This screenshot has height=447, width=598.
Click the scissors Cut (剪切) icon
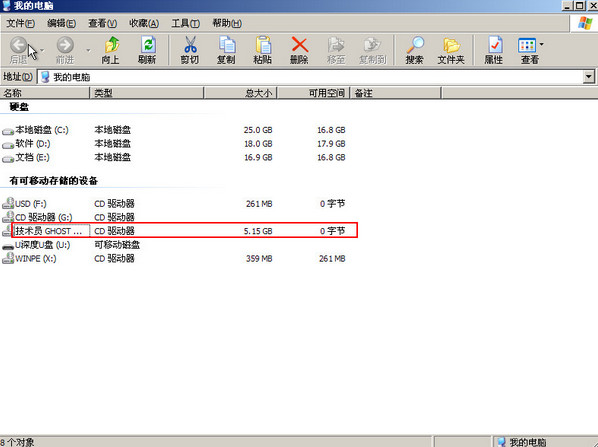coord(190,45)
